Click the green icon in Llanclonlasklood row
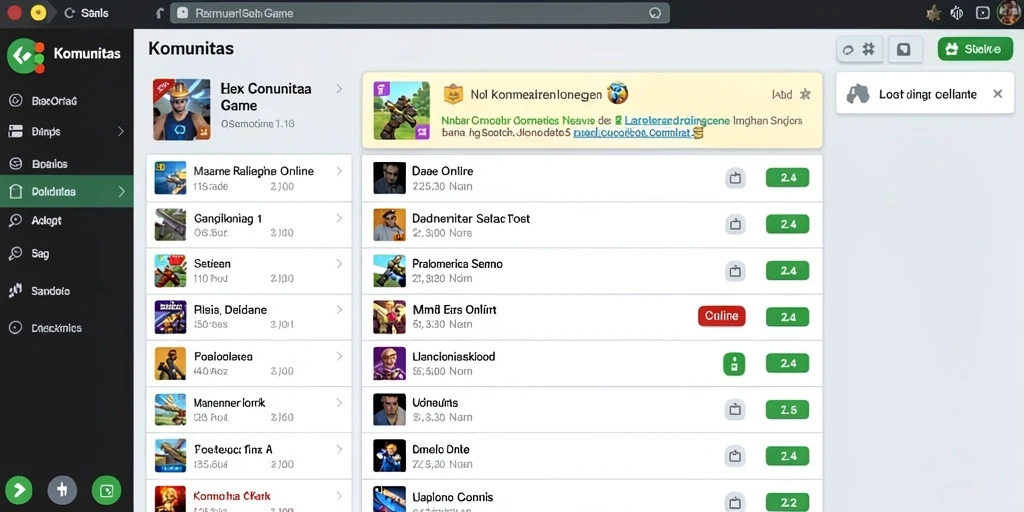Viewport: 1024px width, 512px height. (x=734, y=364)
